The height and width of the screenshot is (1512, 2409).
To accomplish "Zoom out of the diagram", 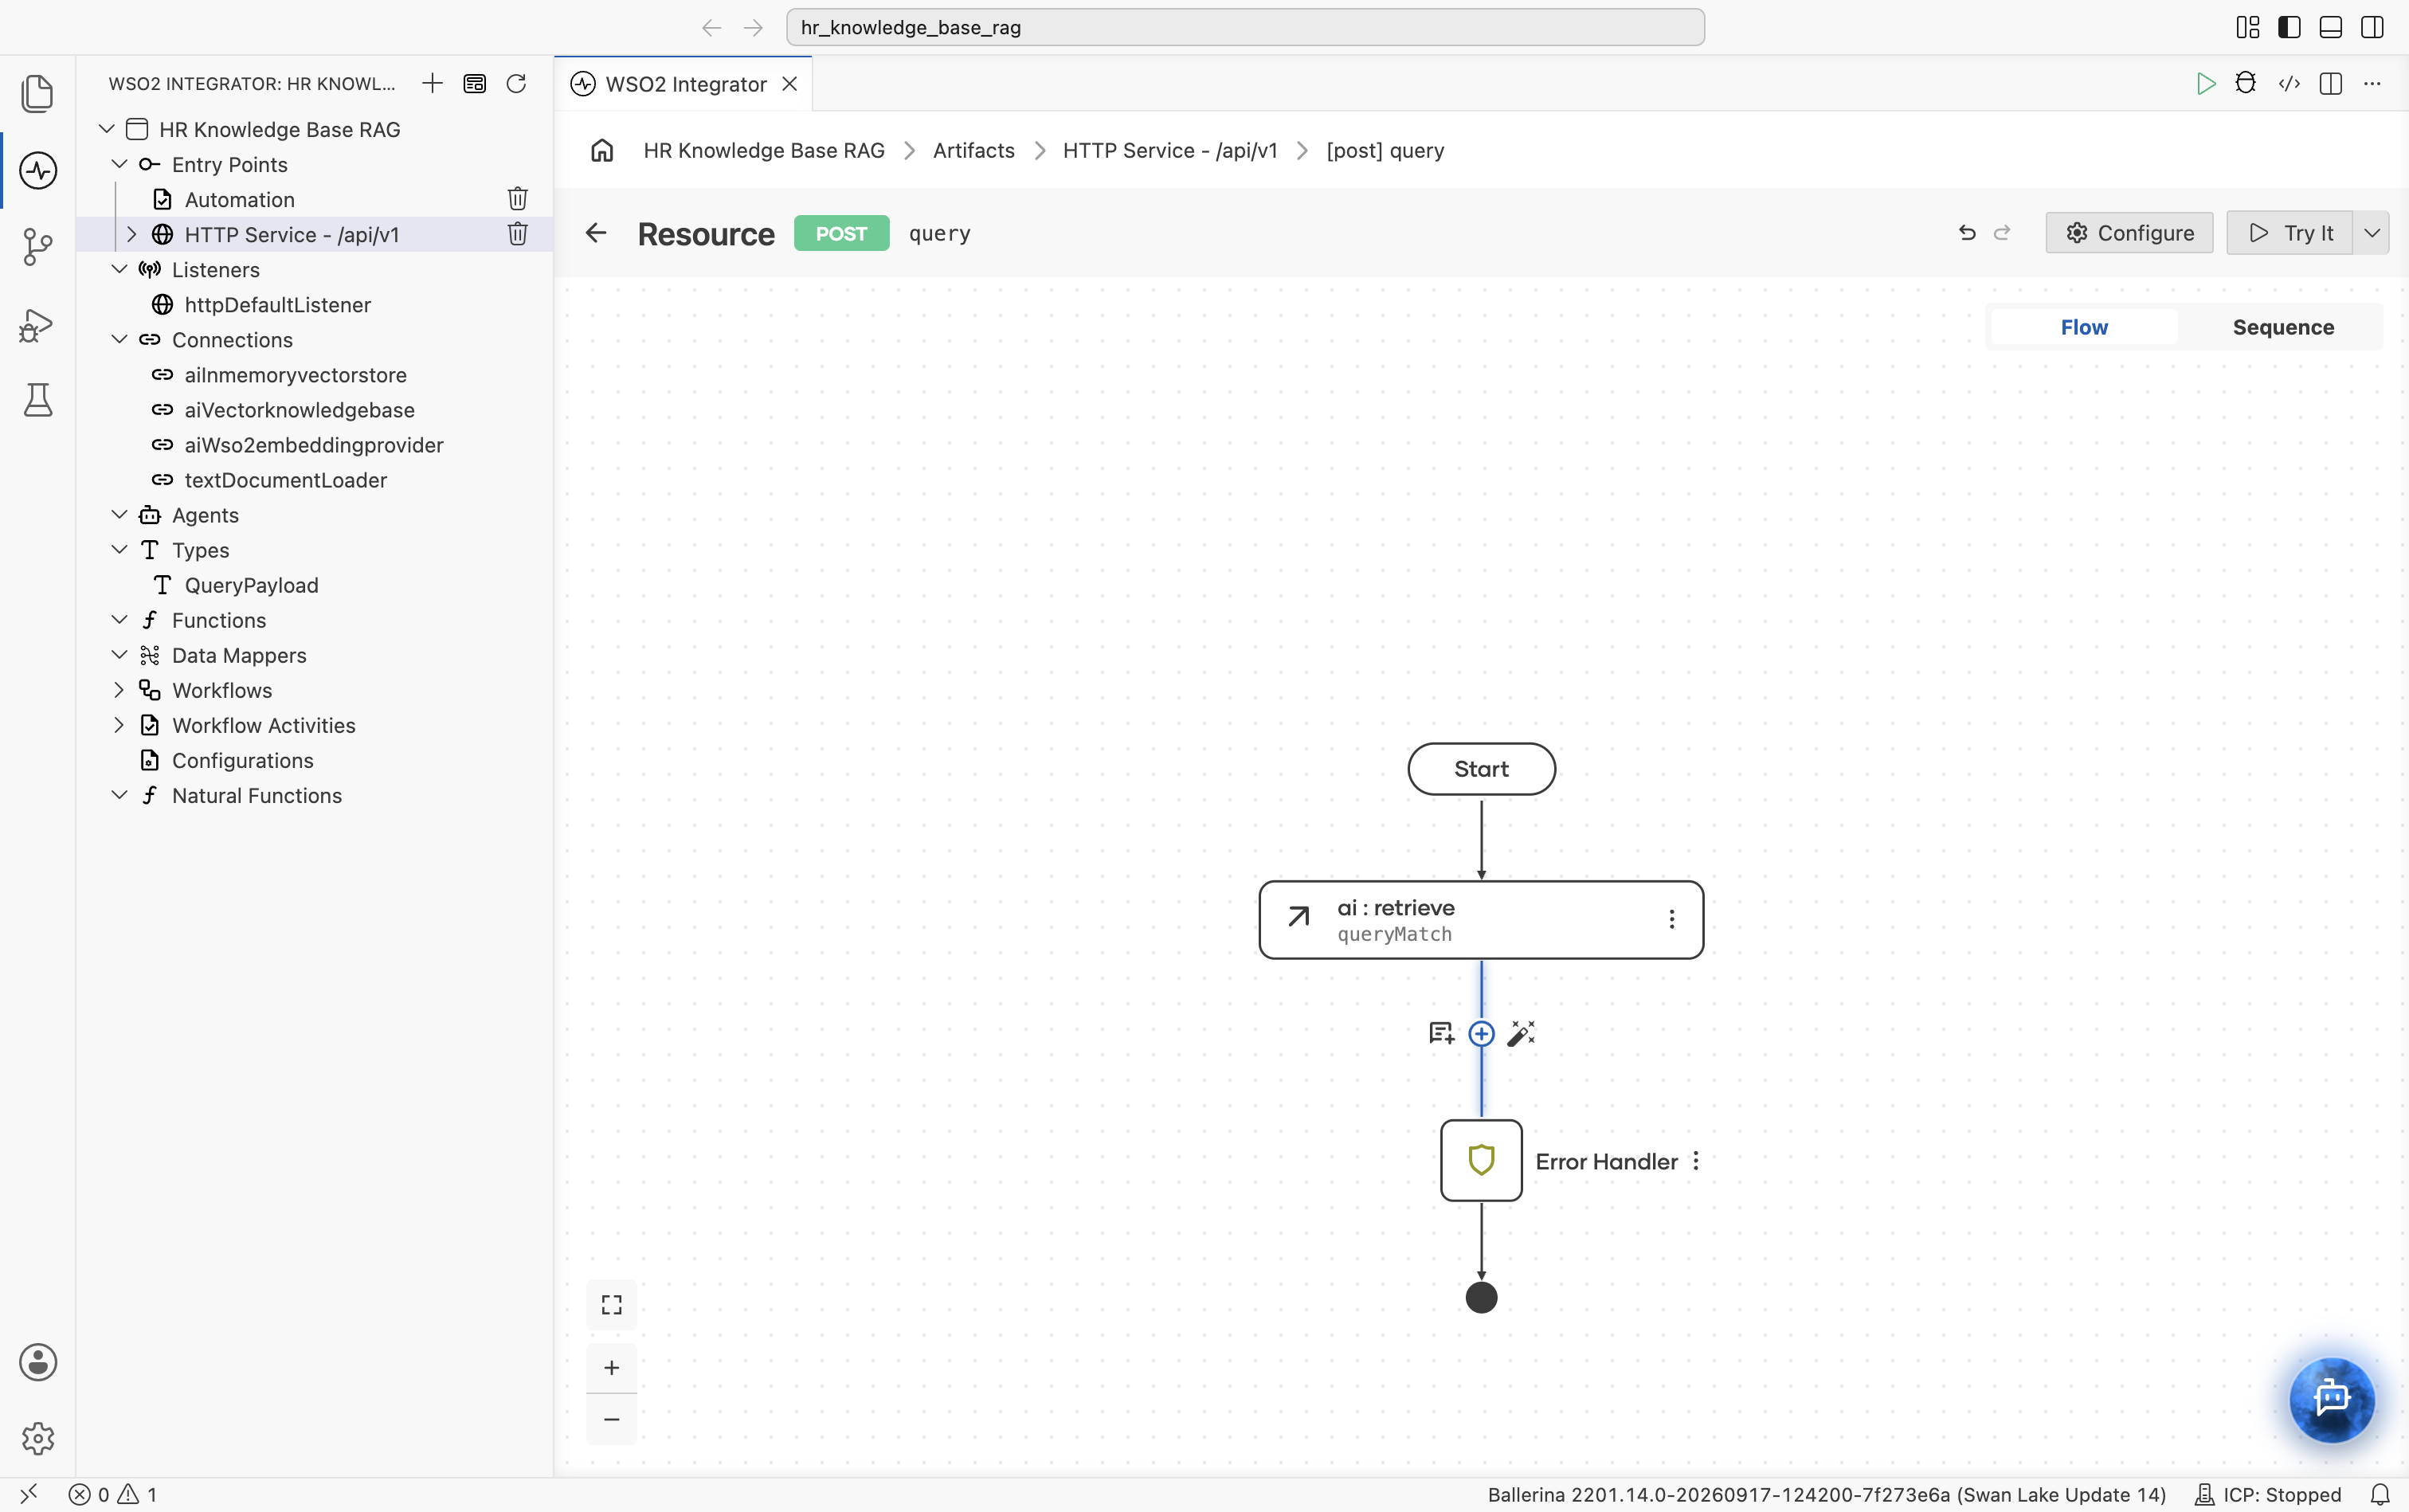I will pyautogui.click(x=611, y=1419).
